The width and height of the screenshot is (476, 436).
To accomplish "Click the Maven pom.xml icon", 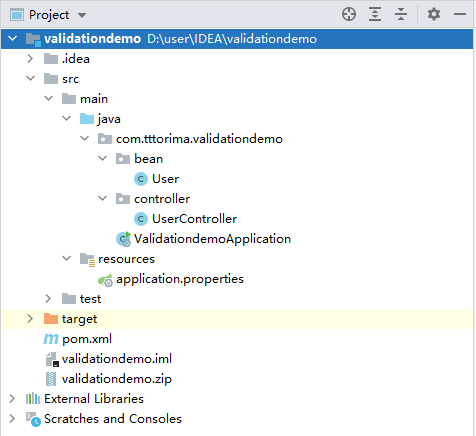I will [51, 339].
